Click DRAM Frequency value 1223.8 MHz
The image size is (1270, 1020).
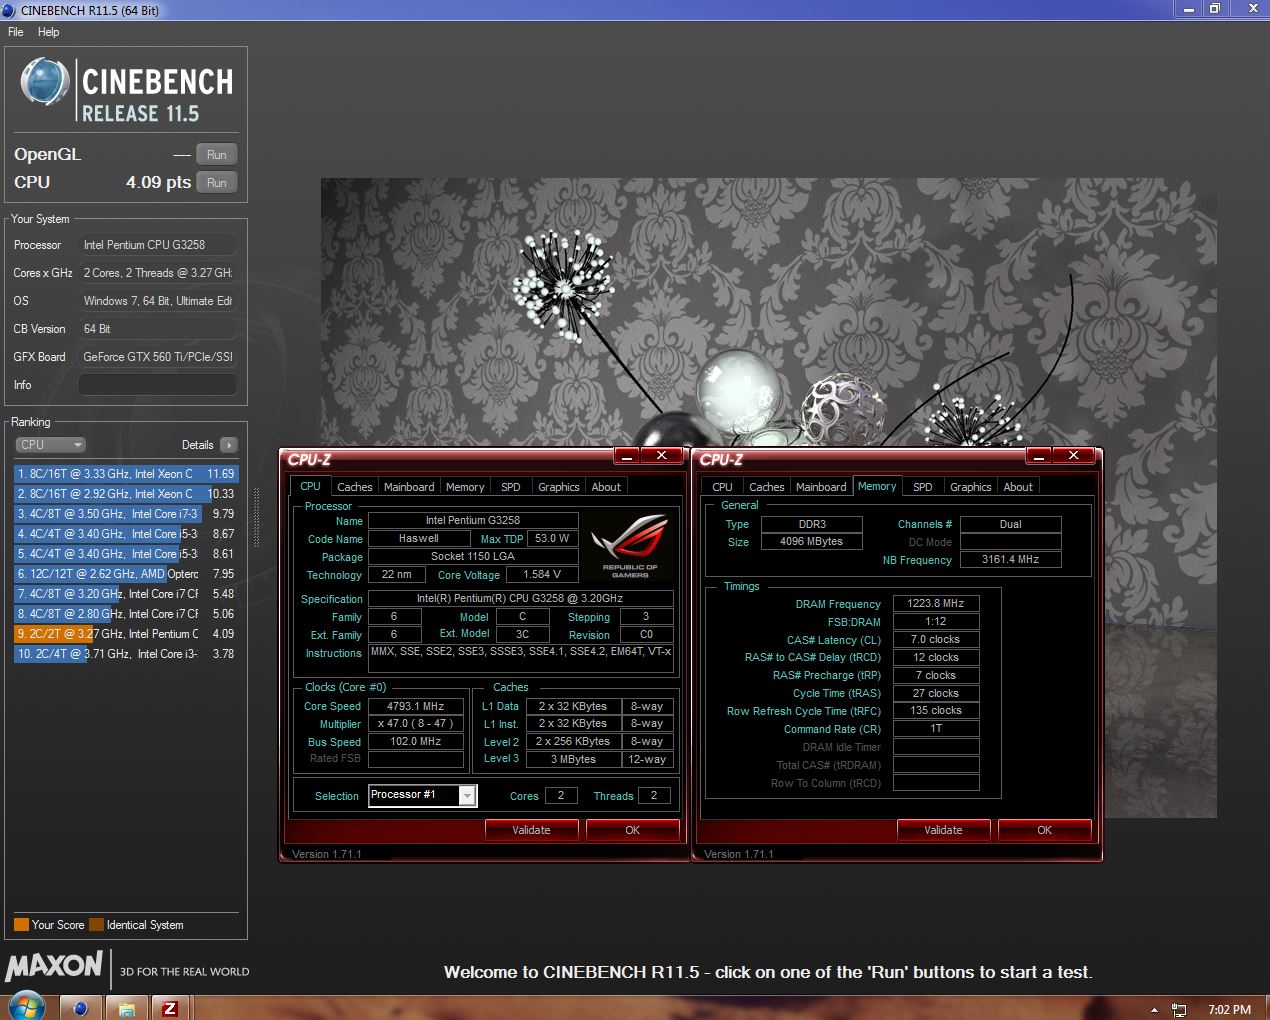coord(936,604)
